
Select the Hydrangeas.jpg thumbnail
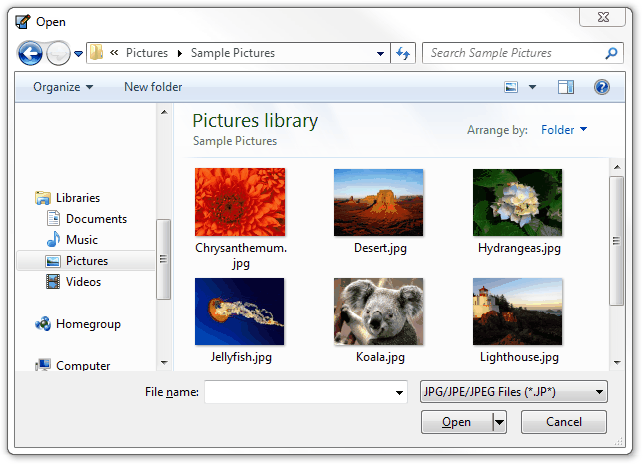tap(518, 203)
